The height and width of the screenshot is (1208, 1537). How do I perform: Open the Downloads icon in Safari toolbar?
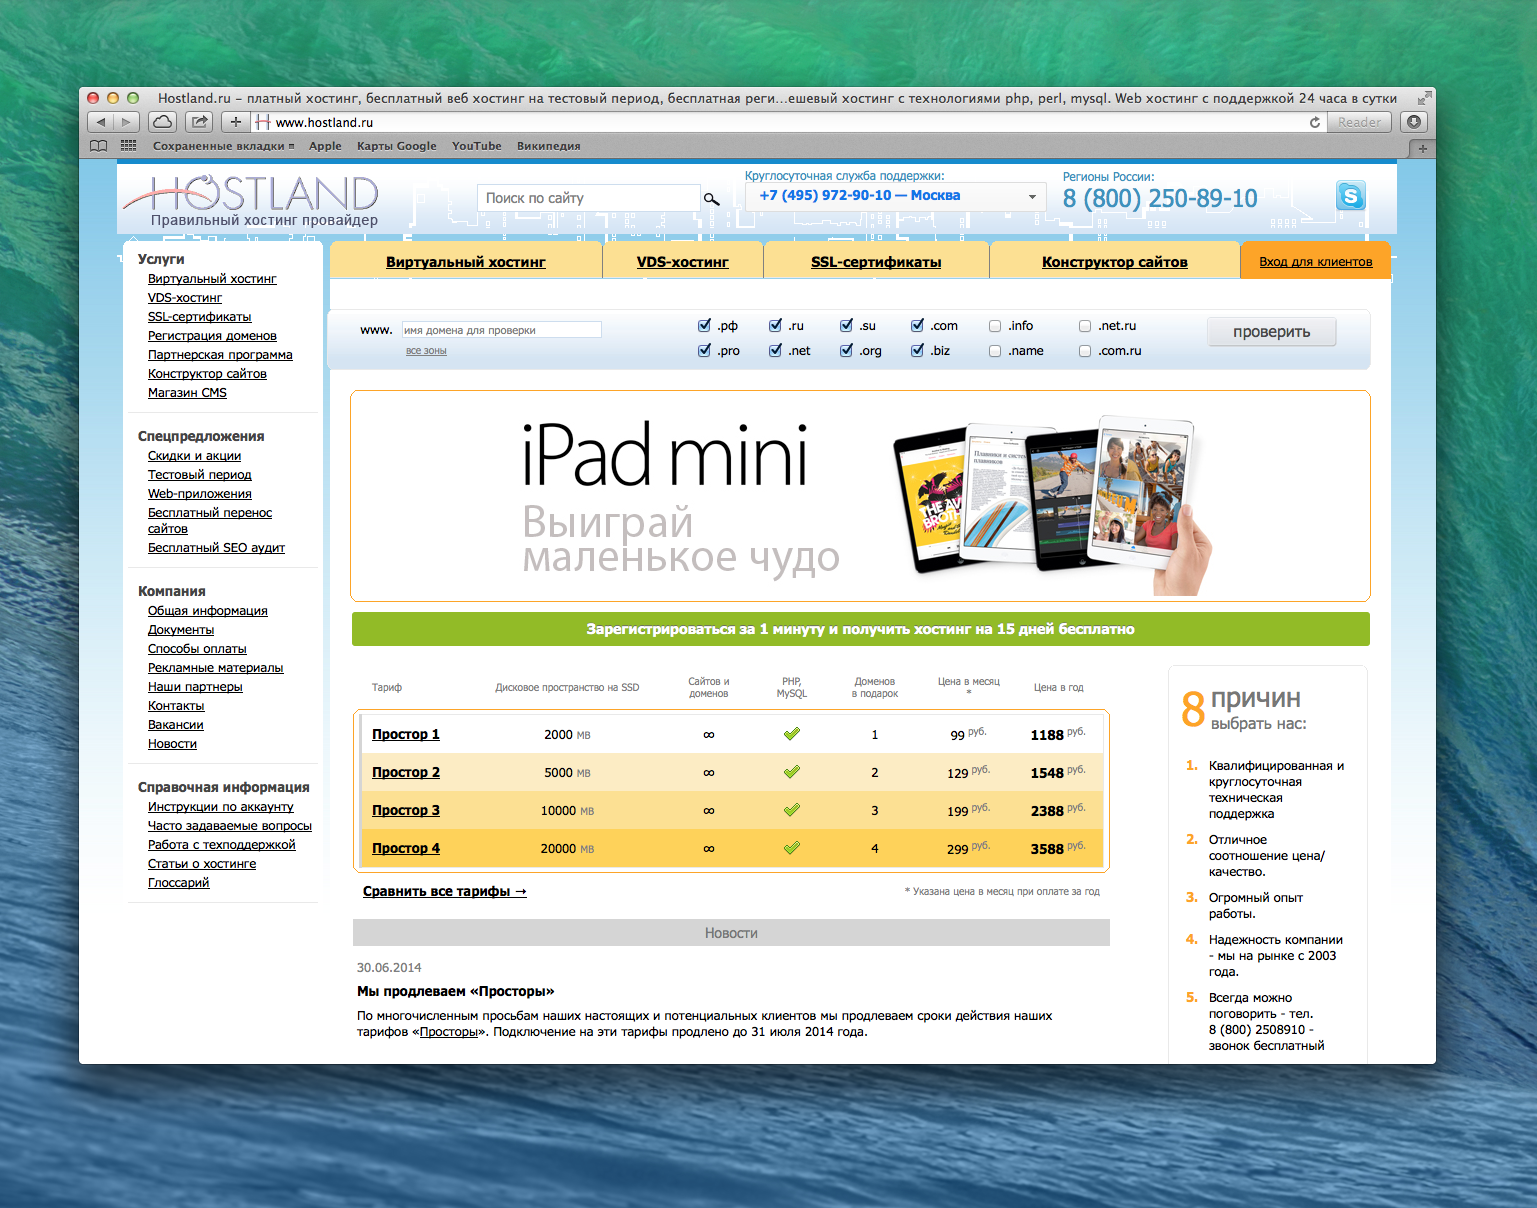point(1413,122)
